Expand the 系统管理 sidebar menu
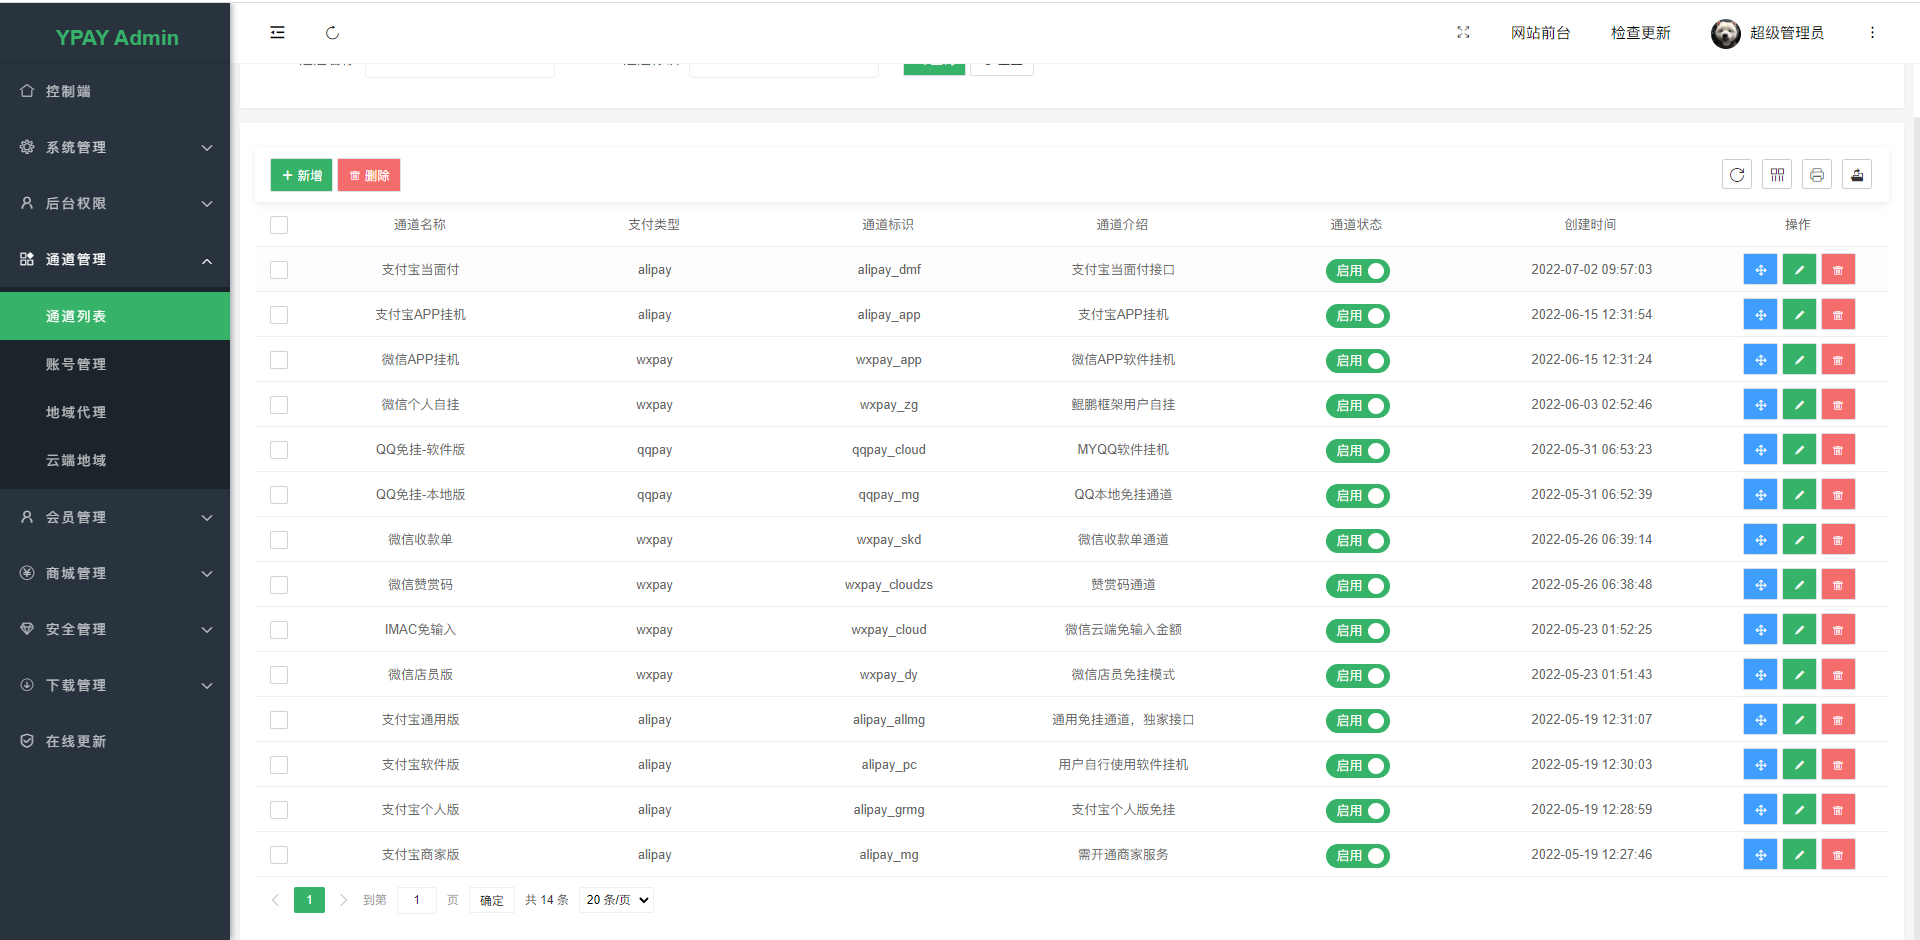Viewport: 1920px width, 940px height. tap(115, 147)
